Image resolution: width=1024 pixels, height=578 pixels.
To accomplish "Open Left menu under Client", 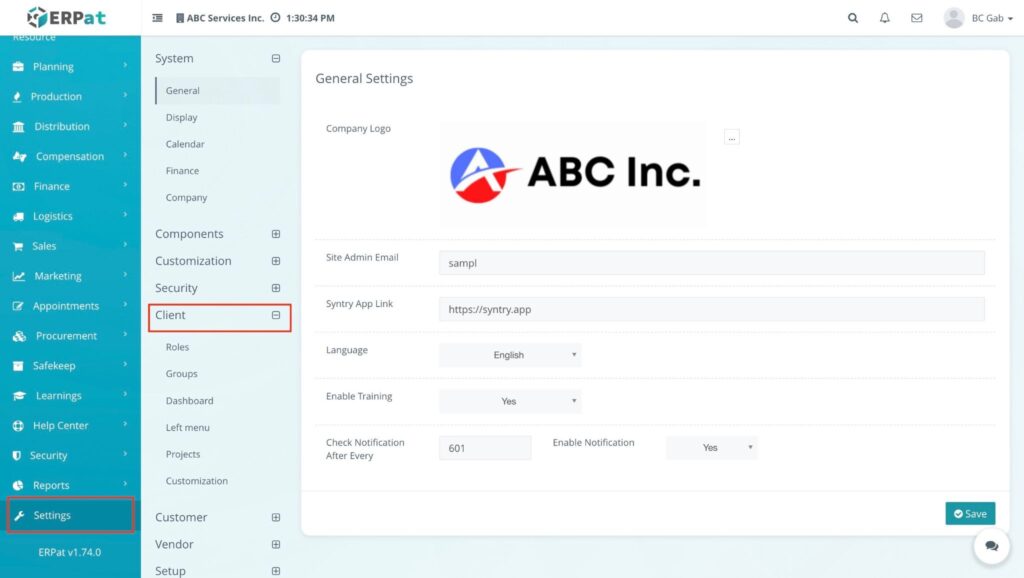I will [x=187, y=428].
